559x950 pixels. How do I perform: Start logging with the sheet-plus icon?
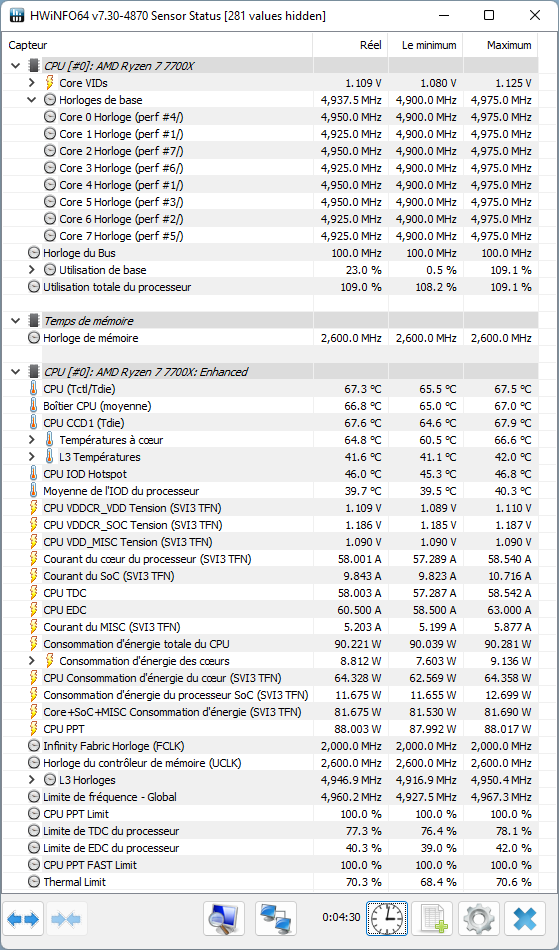tap(432, 919)
